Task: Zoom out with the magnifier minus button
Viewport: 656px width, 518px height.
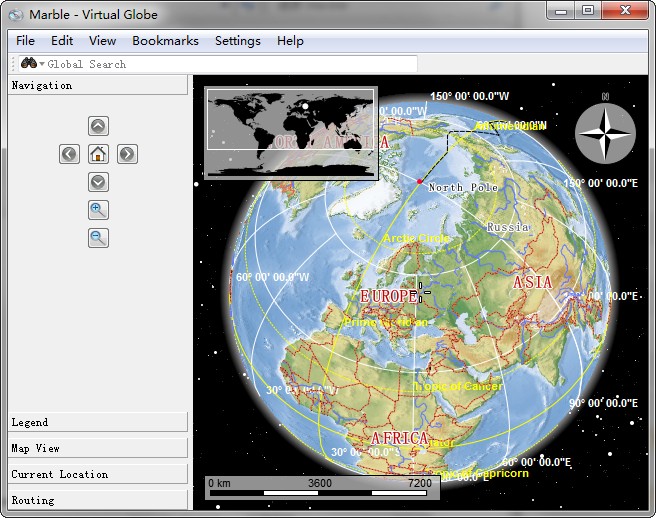Action: click(98, 238)
